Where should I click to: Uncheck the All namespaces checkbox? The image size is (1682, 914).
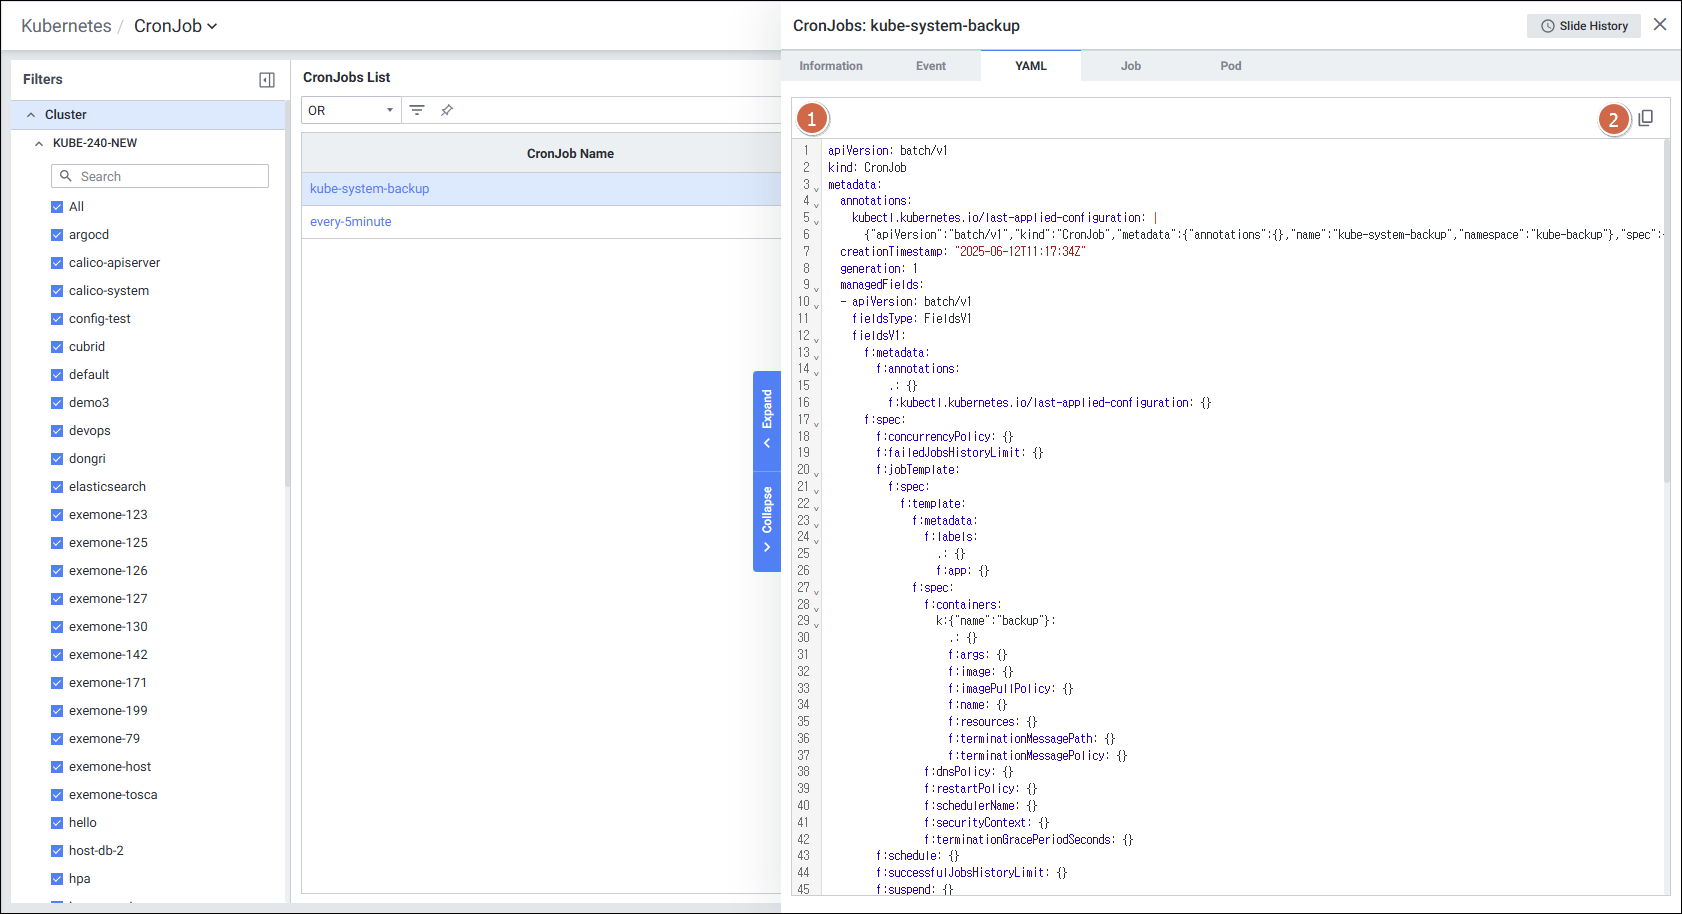pyautogui.click(x=57, y=206)
